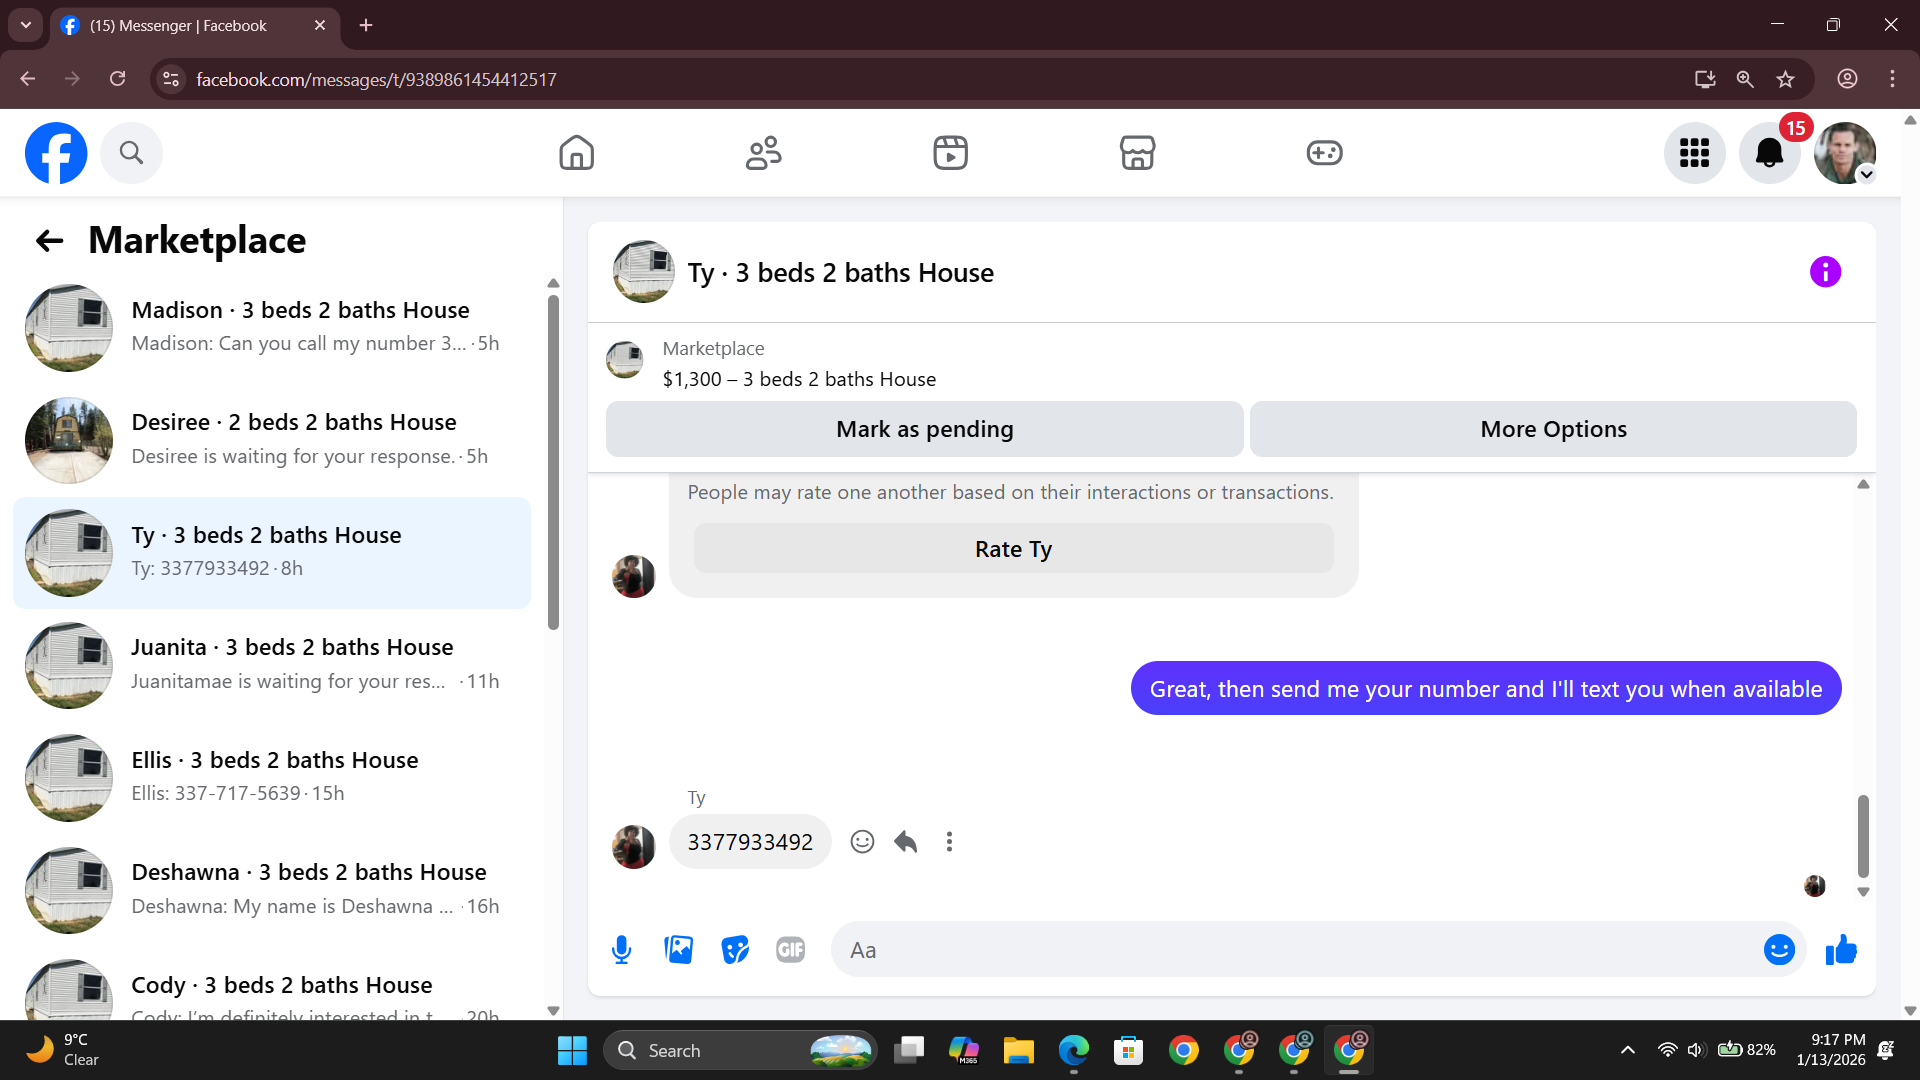The image size is (1920, 1080).
Task: Open the Facebook Home tab
Action: (577, 153)
